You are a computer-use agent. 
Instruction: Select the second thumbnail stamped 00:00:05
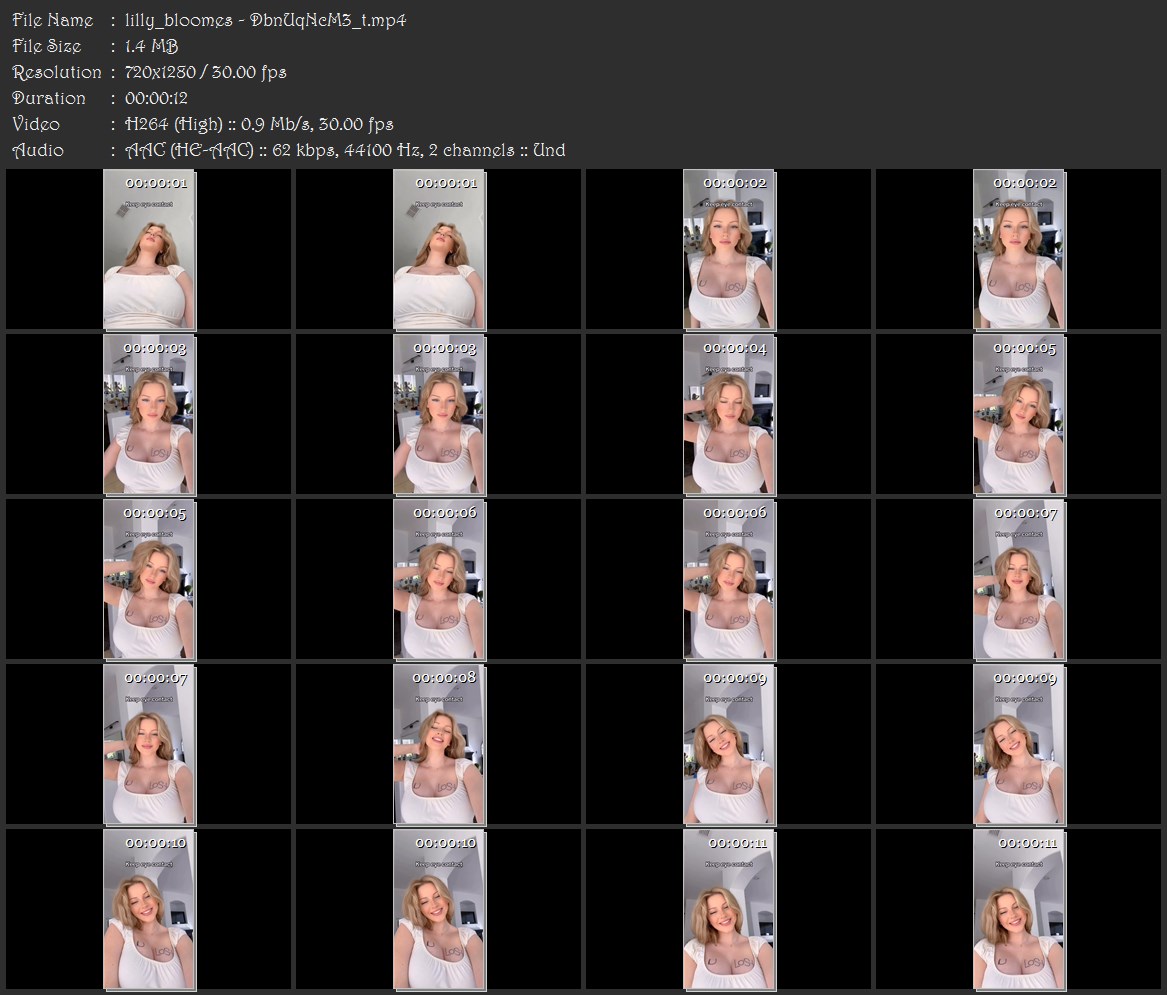(x=149, y=580)
